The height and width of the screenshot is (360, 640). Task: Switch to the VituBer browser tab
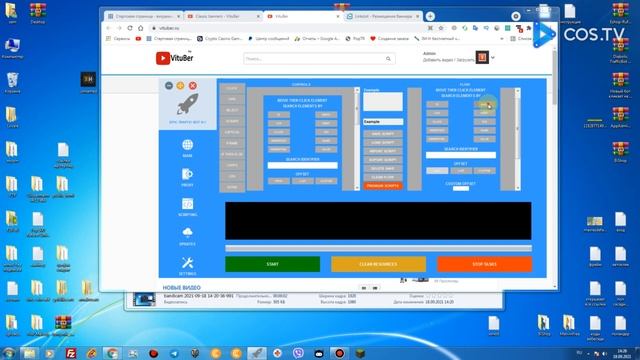pos(302,16)
